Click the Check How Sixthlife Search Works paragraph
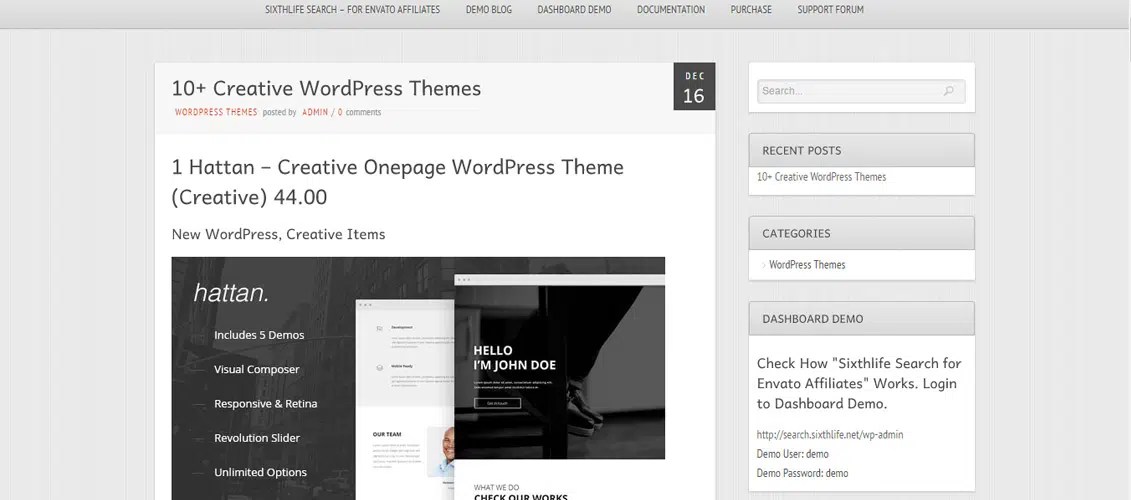 point(859,383)
